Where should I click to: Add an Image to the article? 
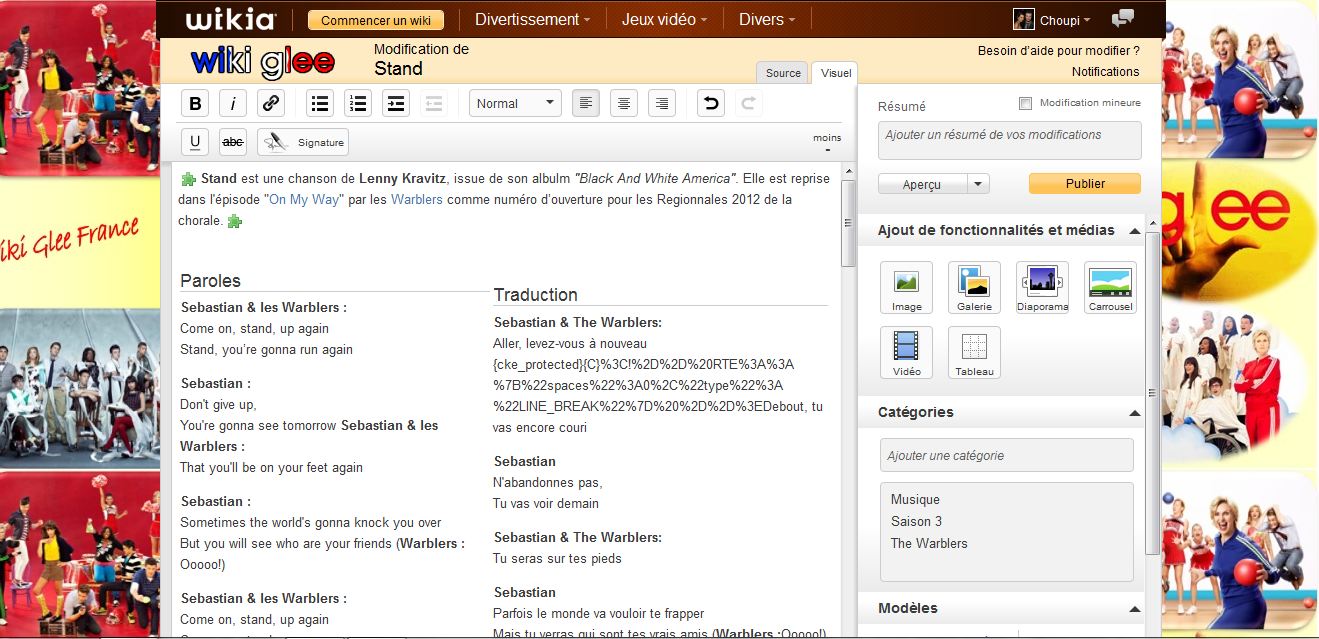pos(906,288)
